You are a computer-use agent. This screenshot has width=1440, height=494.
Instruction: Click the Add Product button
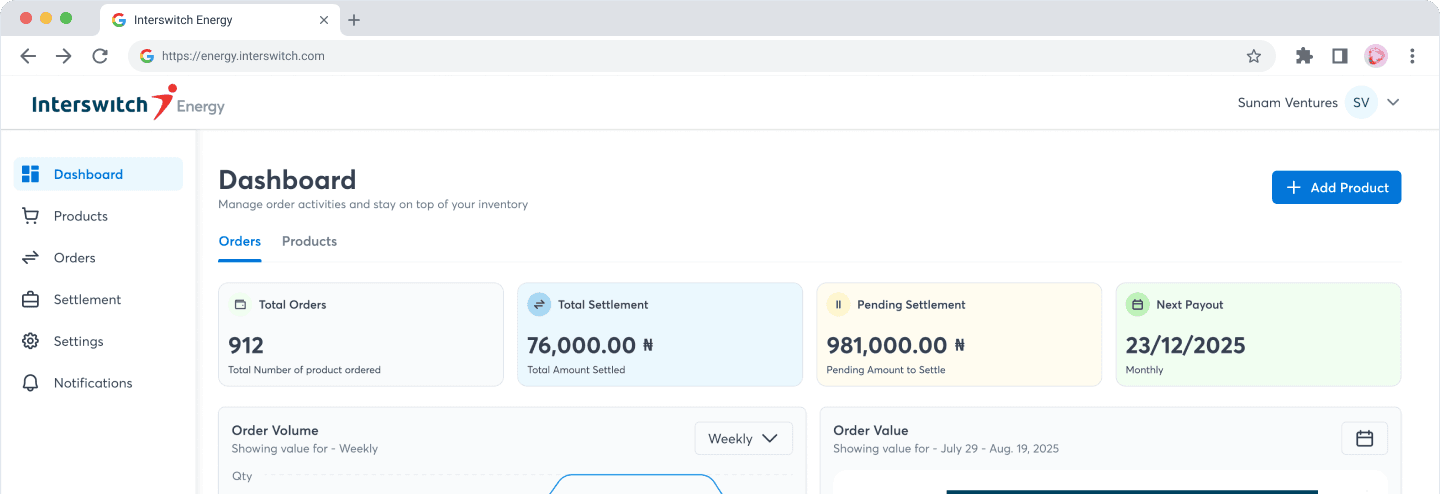pyautogui.click(x=1336, y=187)
